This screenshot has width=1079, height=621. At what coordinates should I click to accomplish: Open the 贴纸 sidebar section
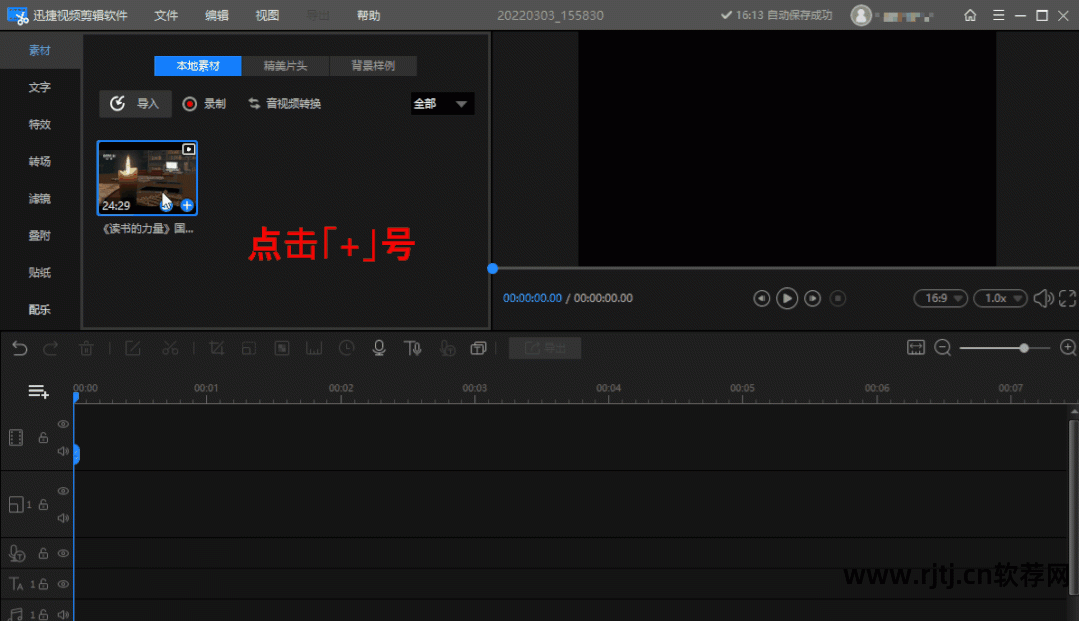40,273
